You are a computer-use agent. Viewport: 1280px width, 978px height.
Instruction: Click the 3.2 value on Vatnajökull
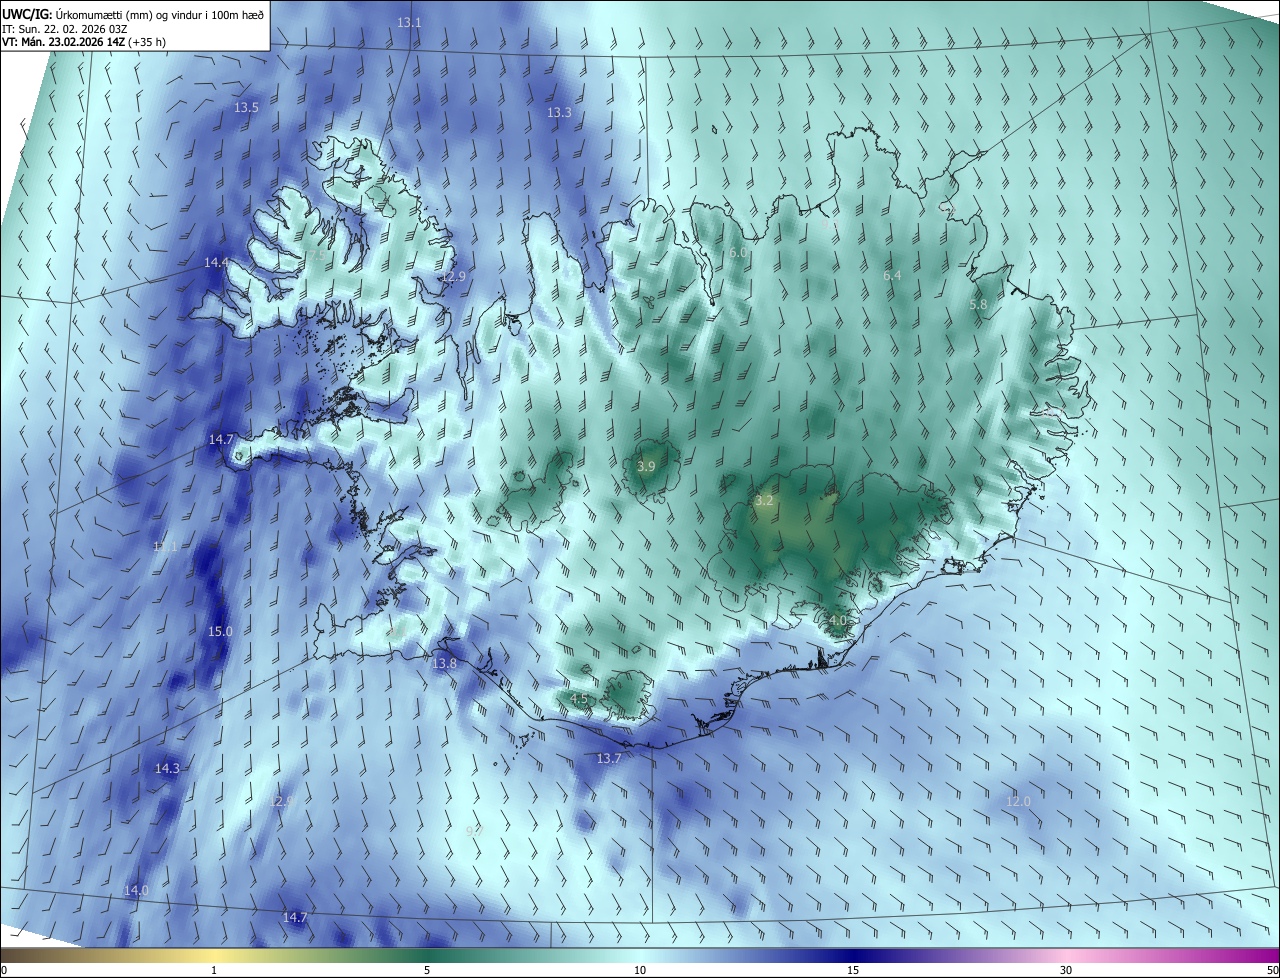point(764,500)
